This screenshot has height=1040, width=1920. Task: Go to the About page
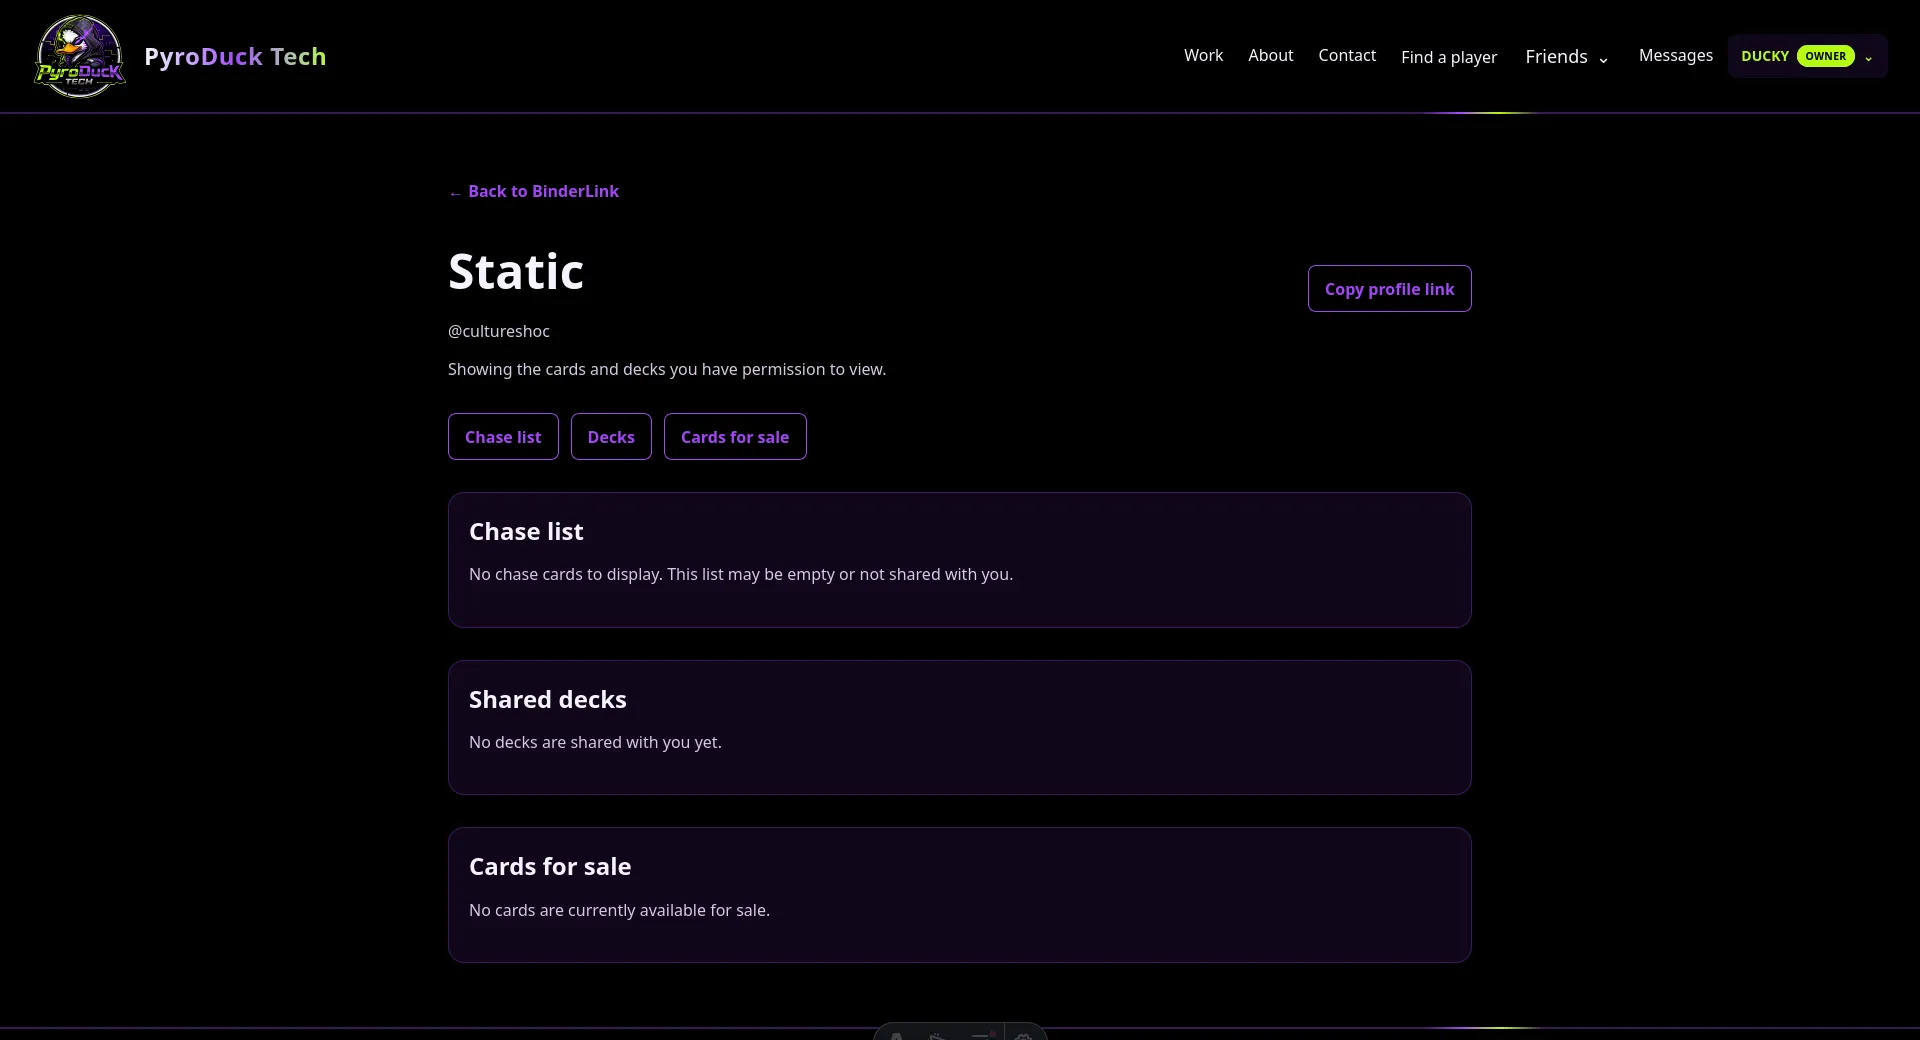(x=1270, y=55)
